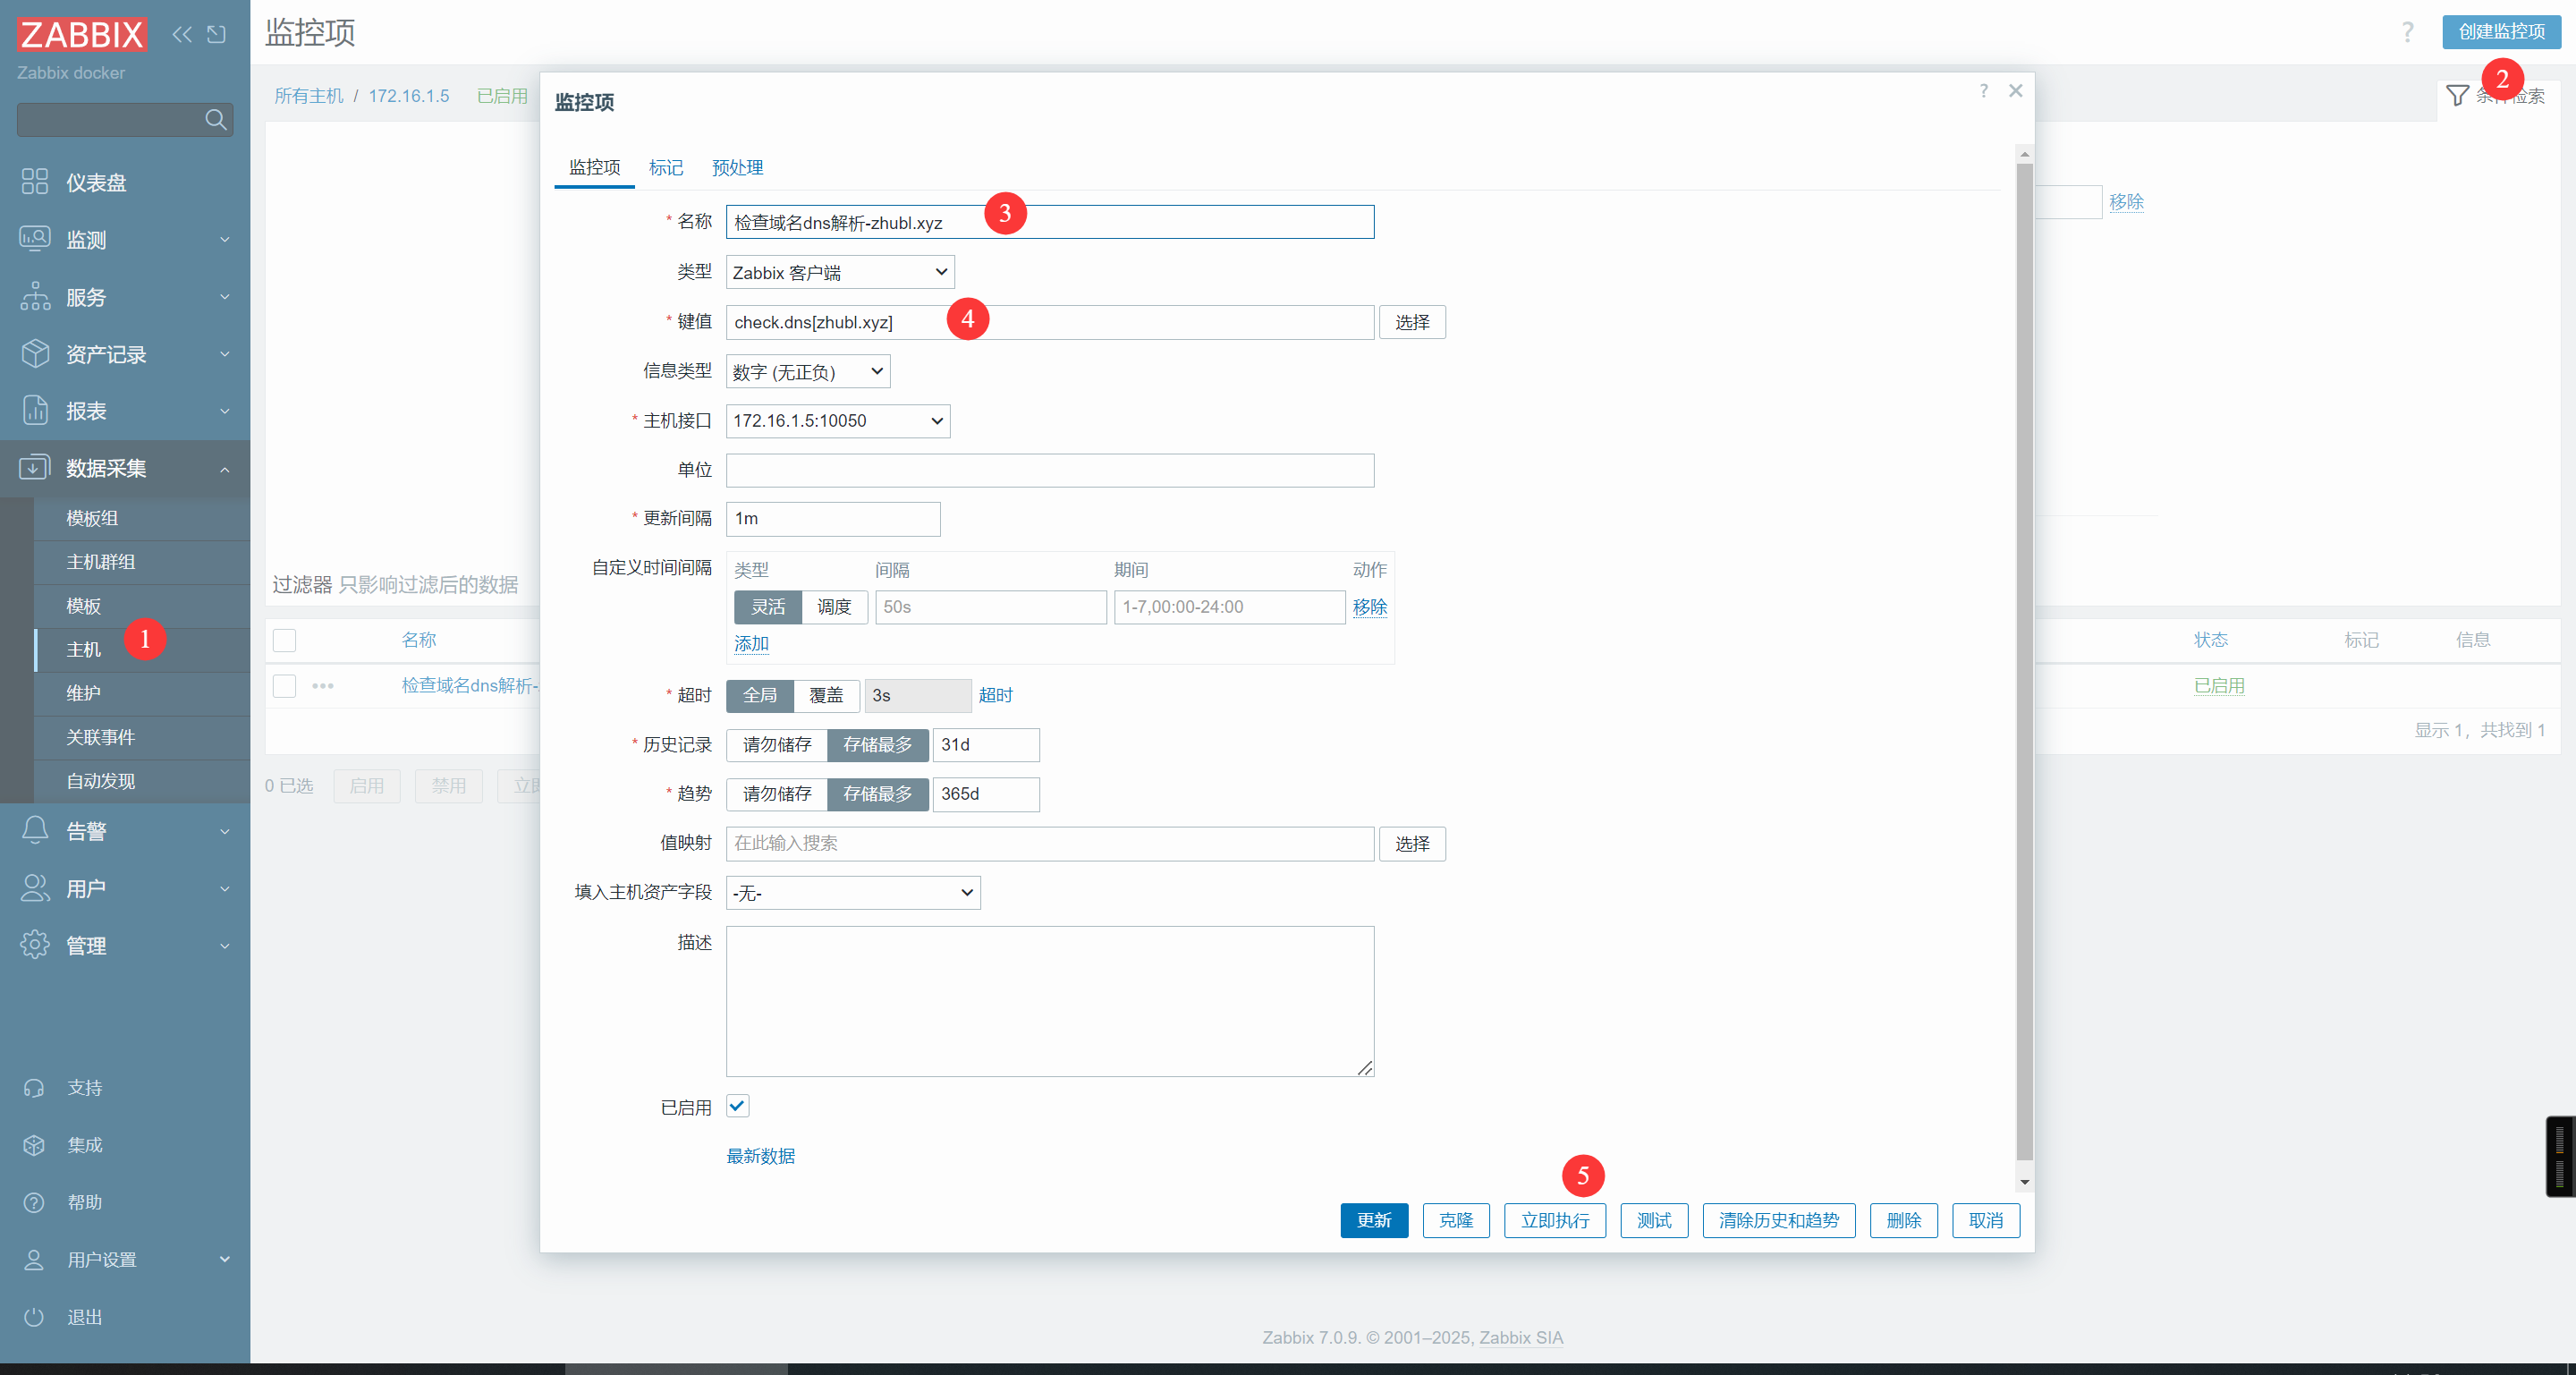This screenshot has height=1375, width=2576.
Task: Switch to the 标记 tab
Action: (x=666, y=168)
